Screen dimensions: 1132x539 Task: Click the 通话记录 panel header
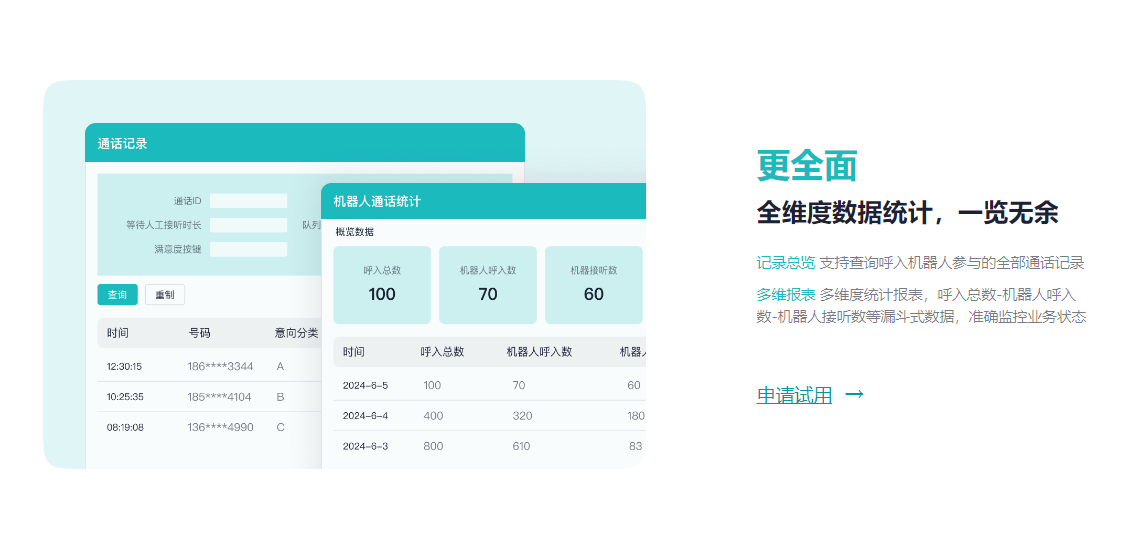304,143
